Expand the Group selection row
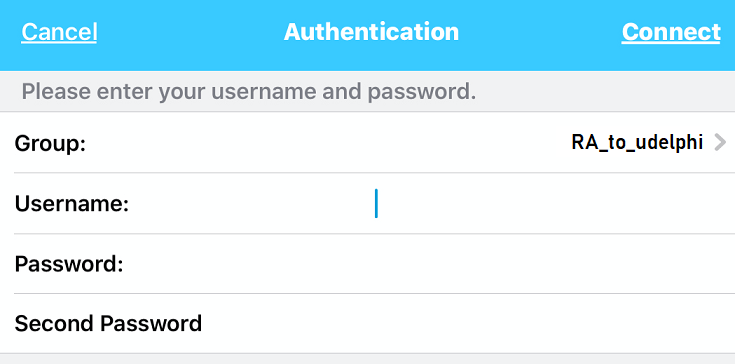 pyautogui.click(x=368, y=142)
